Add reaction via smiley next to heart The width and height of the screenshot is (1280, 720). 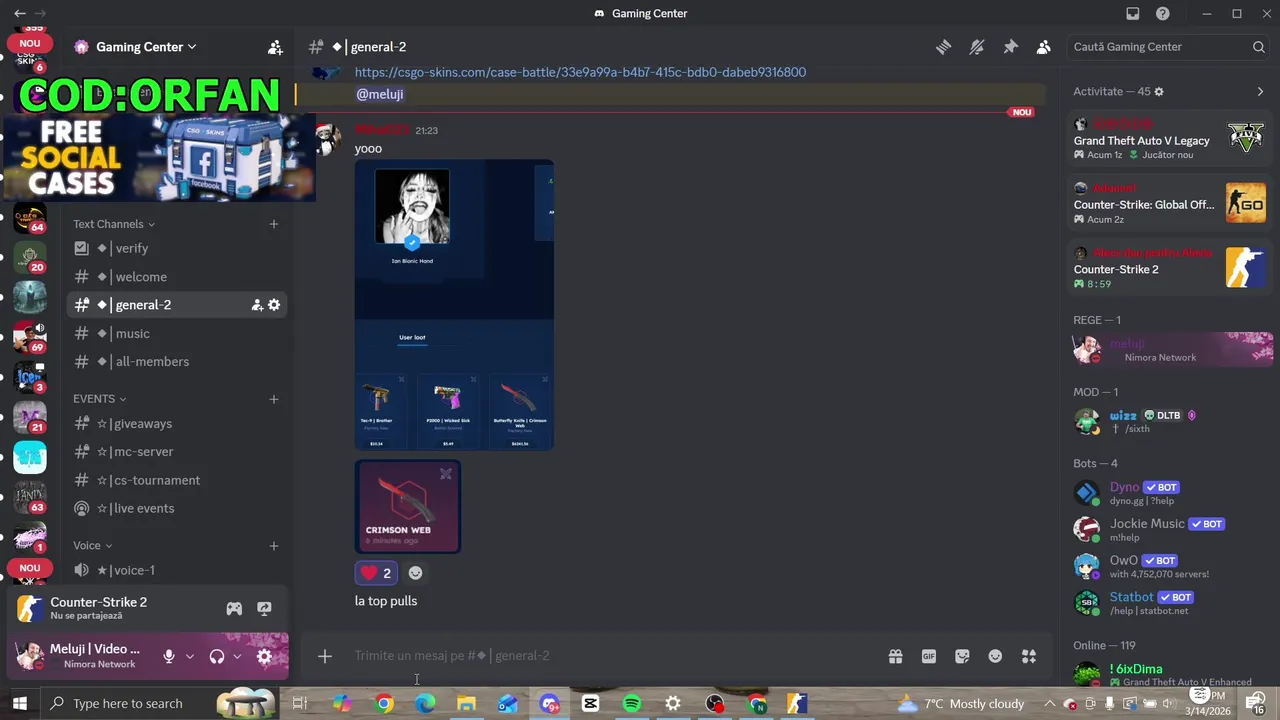point(416,573)
